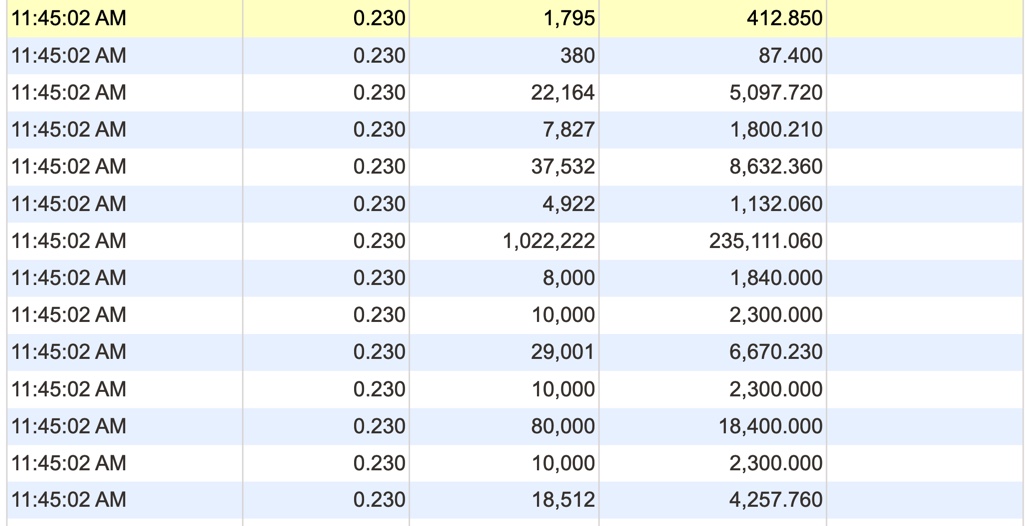This screenshot has height=526, width=1026.
Task: Select the volume cell showing 29,001
Action: tap(562, 352)
